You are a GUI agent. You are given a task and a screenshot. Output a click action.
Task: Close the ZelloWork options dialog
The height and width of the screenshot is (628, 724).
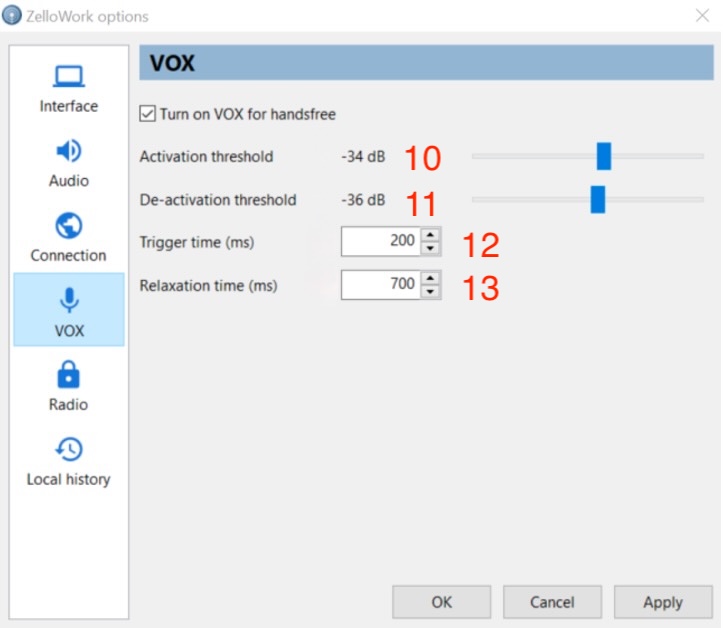pyautogui.click(x=702, y=16)
